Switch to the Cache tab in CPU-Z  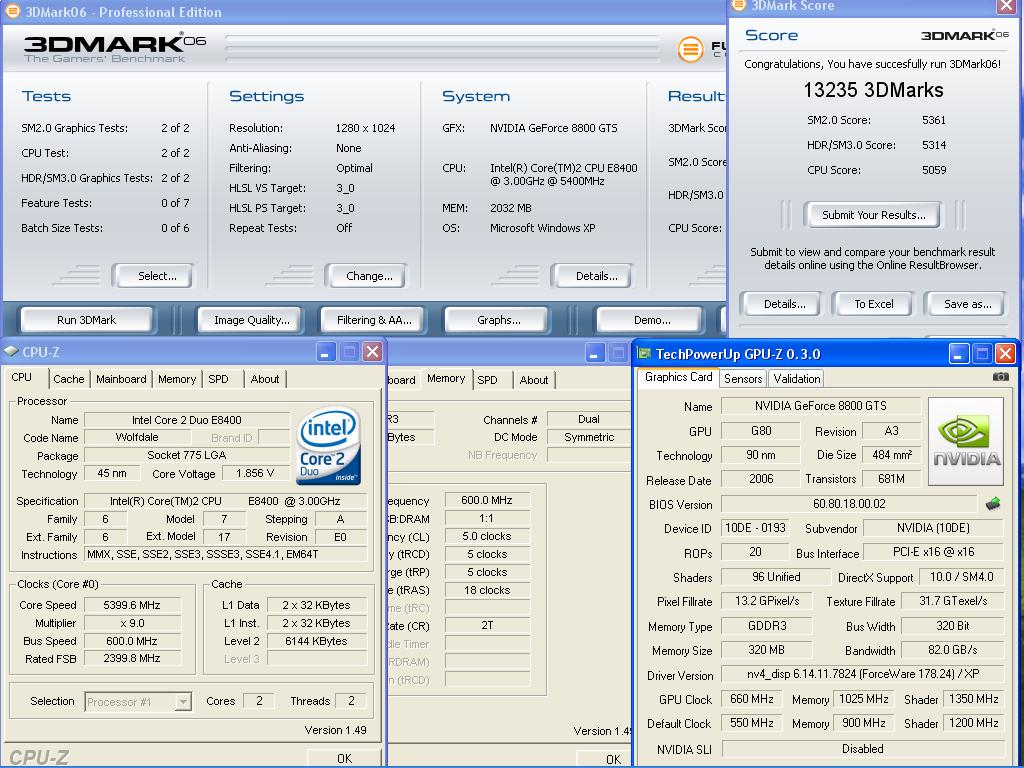[x=69, y=379]
